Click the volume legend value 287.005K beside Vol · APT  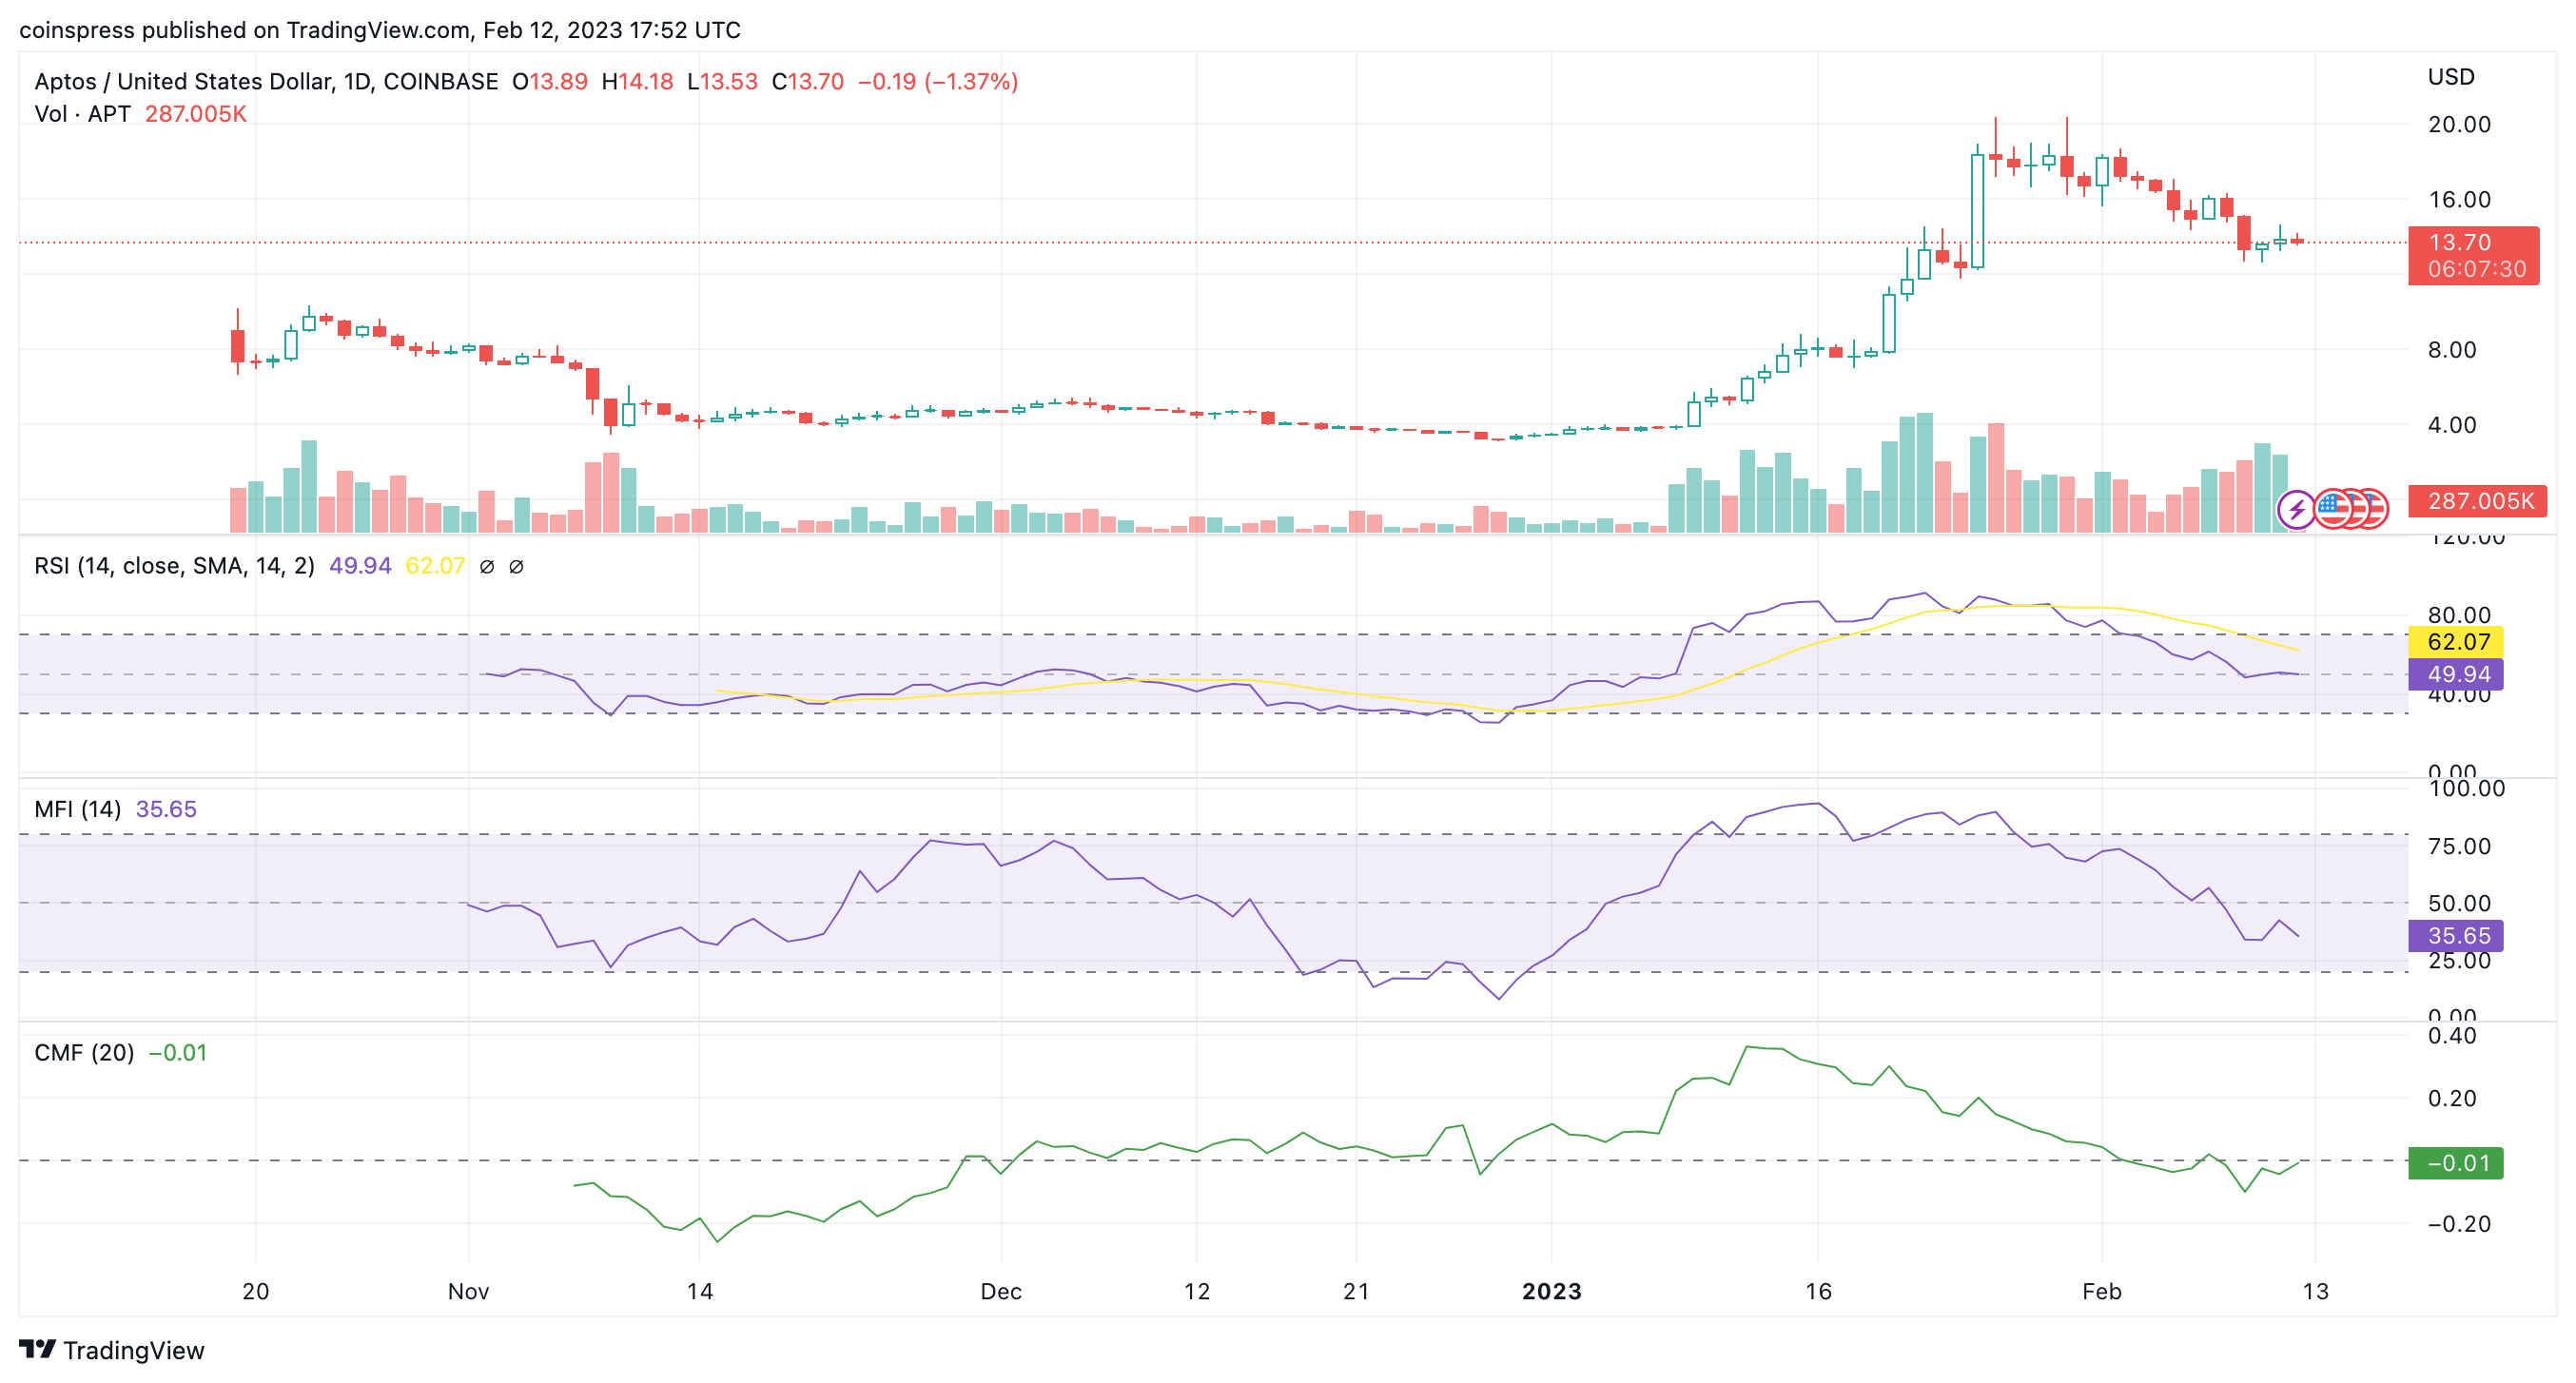tap(196, 114)
